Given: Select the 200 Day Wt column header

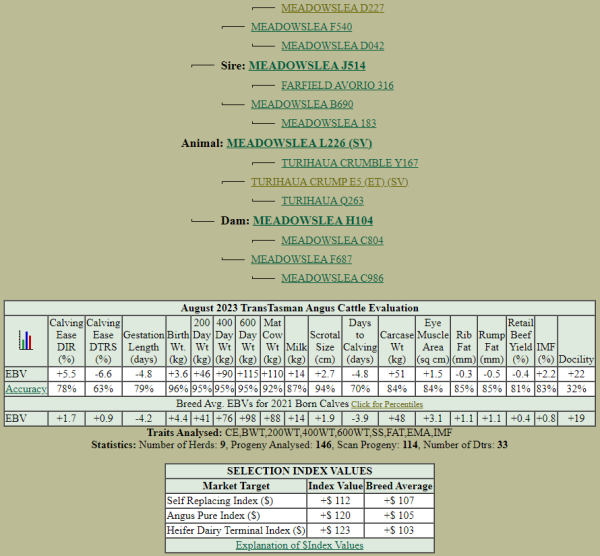Looking at the screenshot, I should point(202,341).
